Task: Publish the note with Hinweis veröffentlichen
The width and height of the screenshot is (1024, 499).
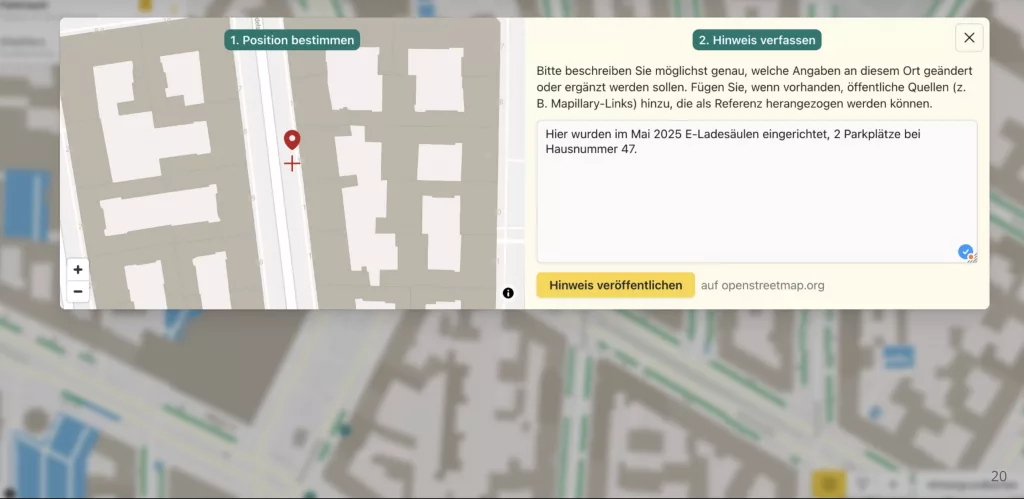Action: point(615,285)
